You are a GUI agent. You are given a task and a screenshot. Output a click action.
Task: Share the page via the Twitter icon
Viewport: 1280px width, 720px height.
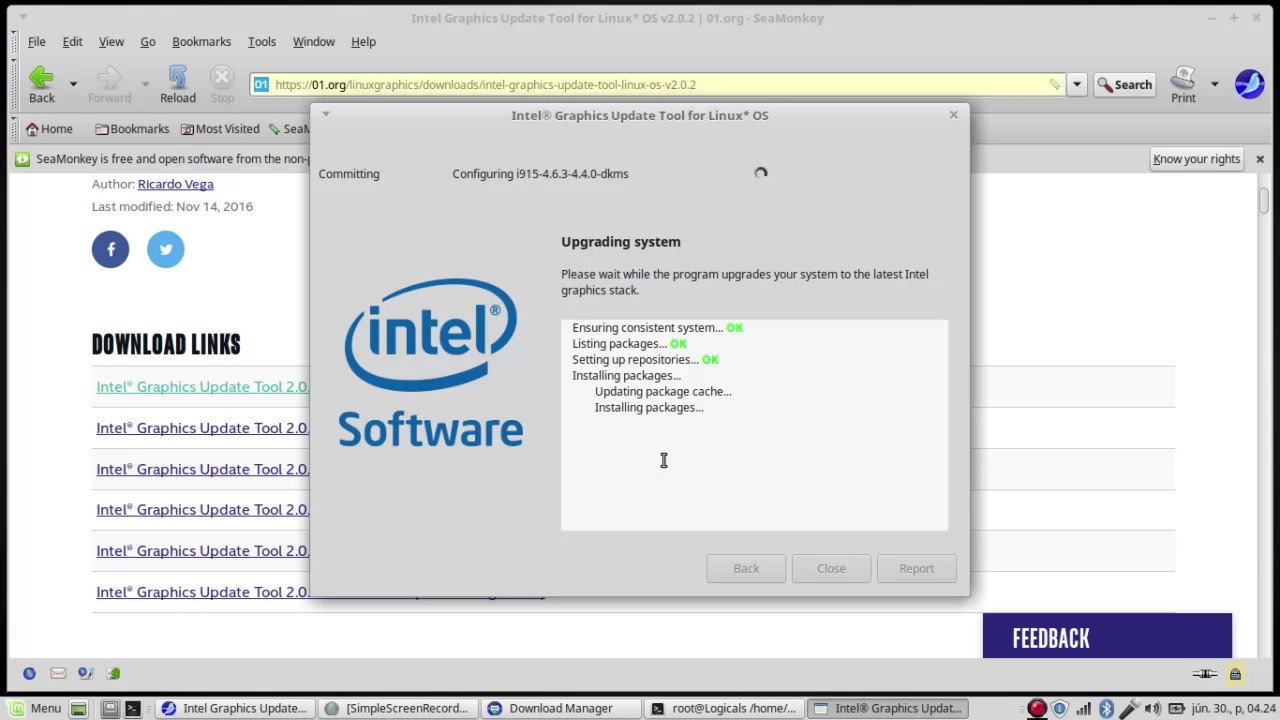click(166, 249)
